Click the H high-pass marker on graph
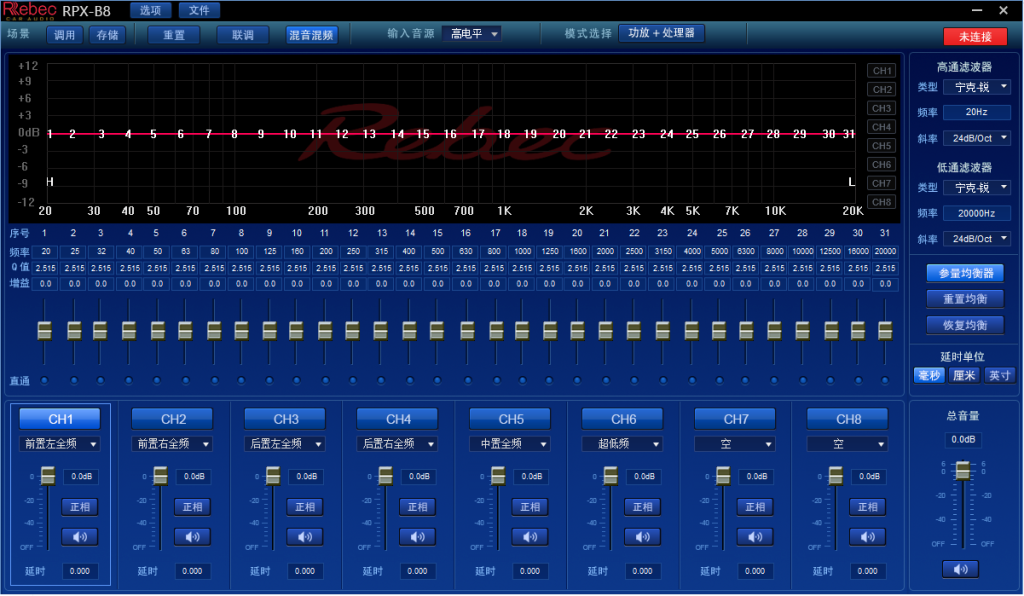 [x=50, y=181]
